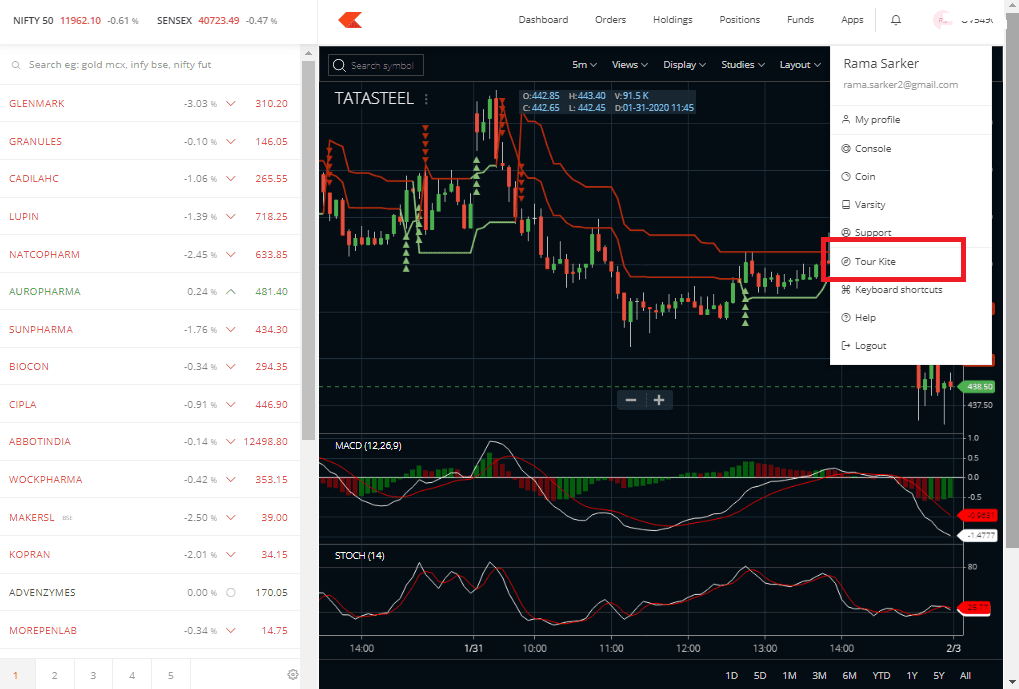
Task: Open the user avatar icon
Action: click(942, 20)
